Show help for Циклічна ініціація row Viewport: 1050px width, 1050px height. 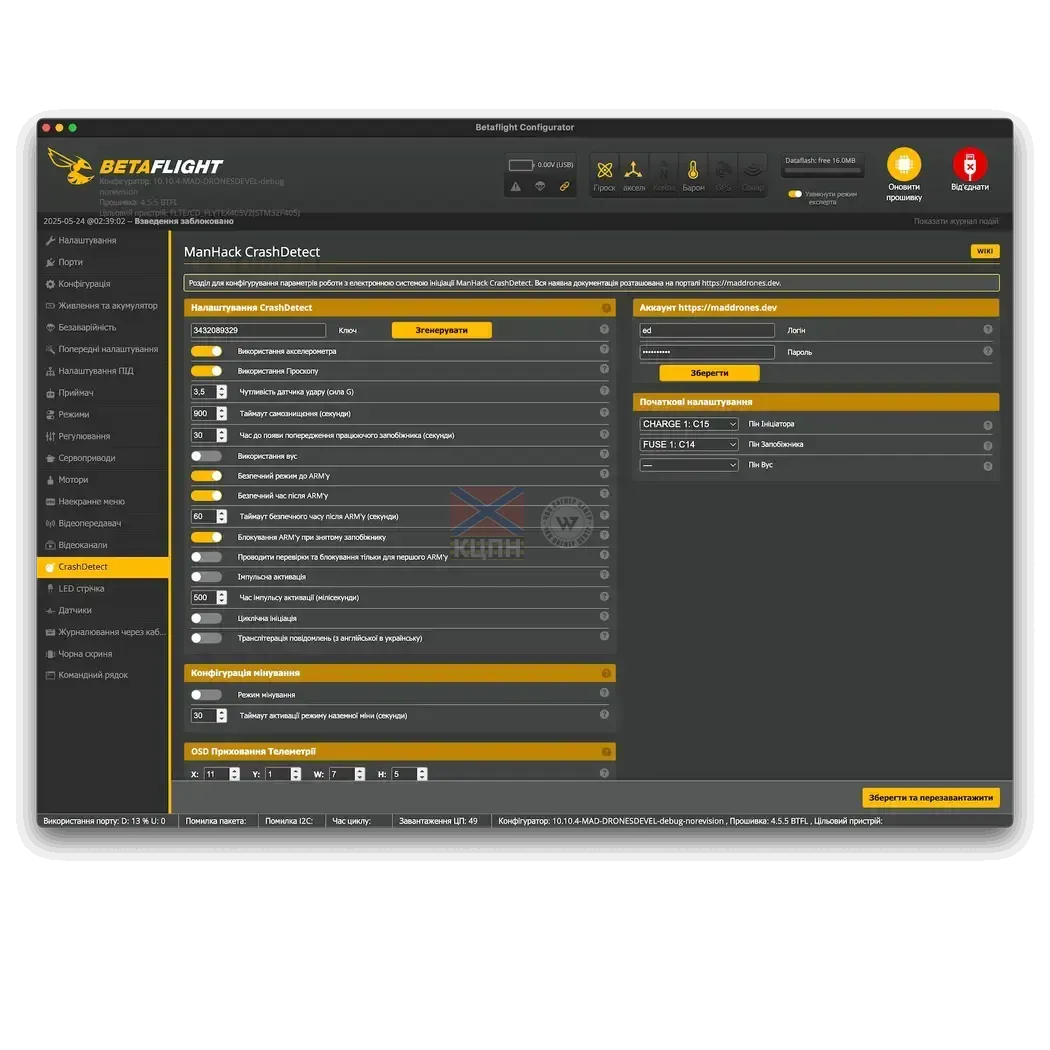tap(604, 616)
